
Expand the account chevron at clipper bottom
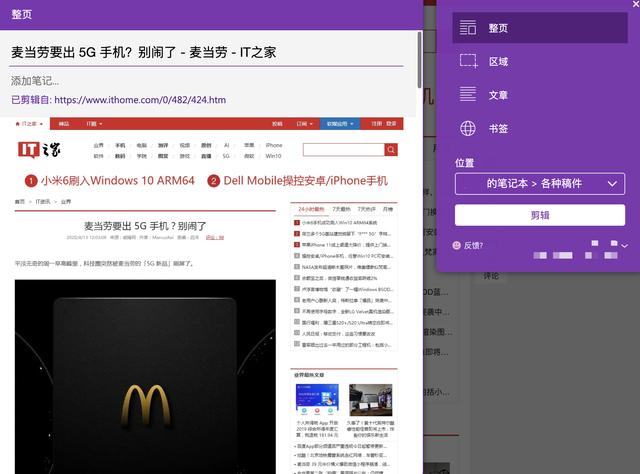point(624,246)
